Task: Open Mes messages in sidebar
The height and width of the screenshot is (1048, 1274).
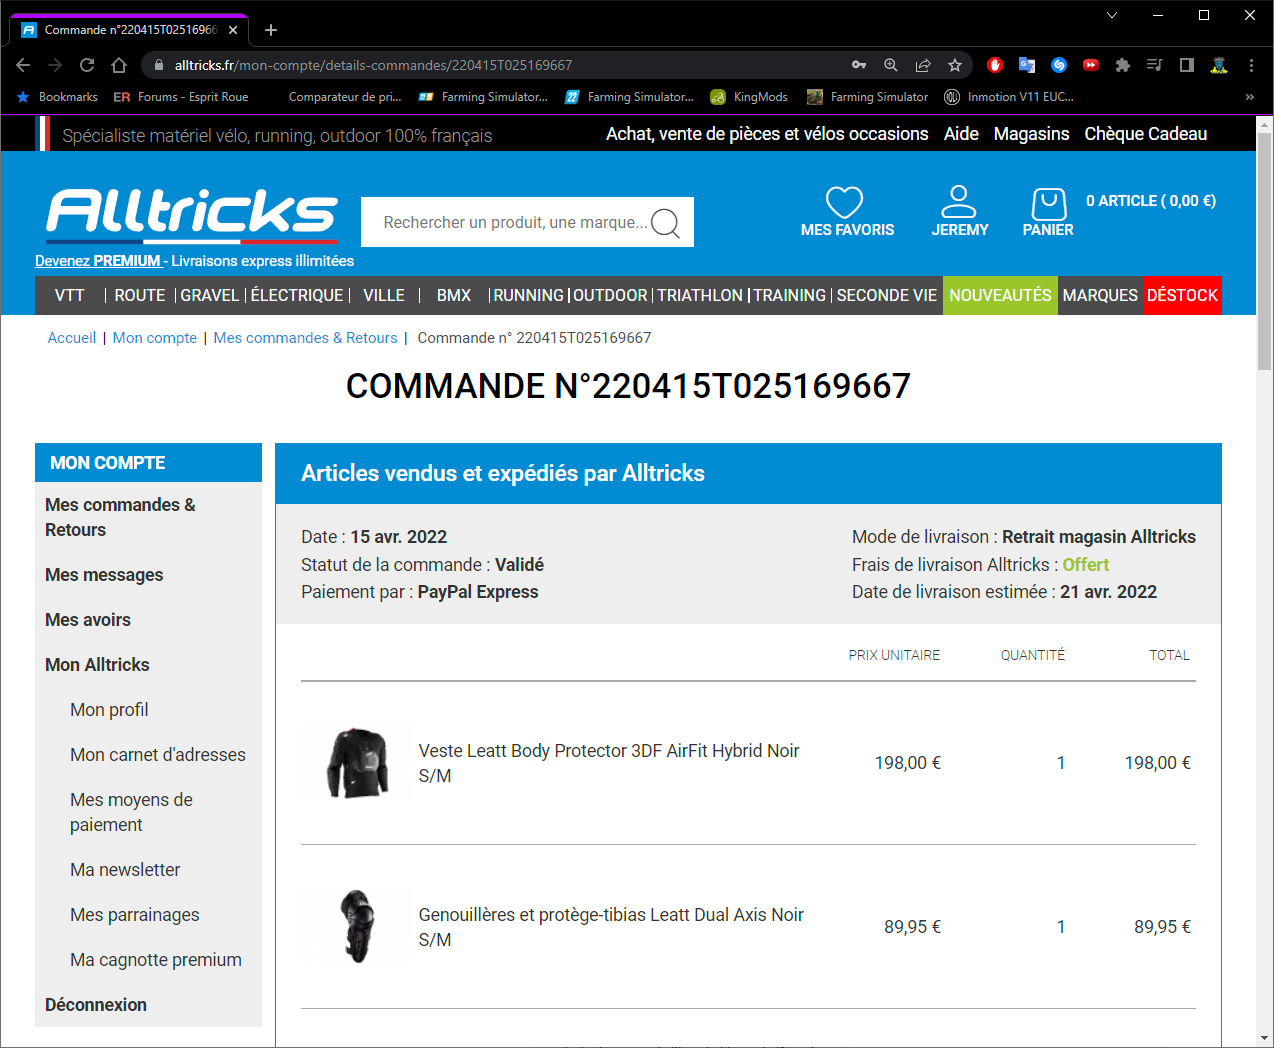Action: click(x=104, y=575)
